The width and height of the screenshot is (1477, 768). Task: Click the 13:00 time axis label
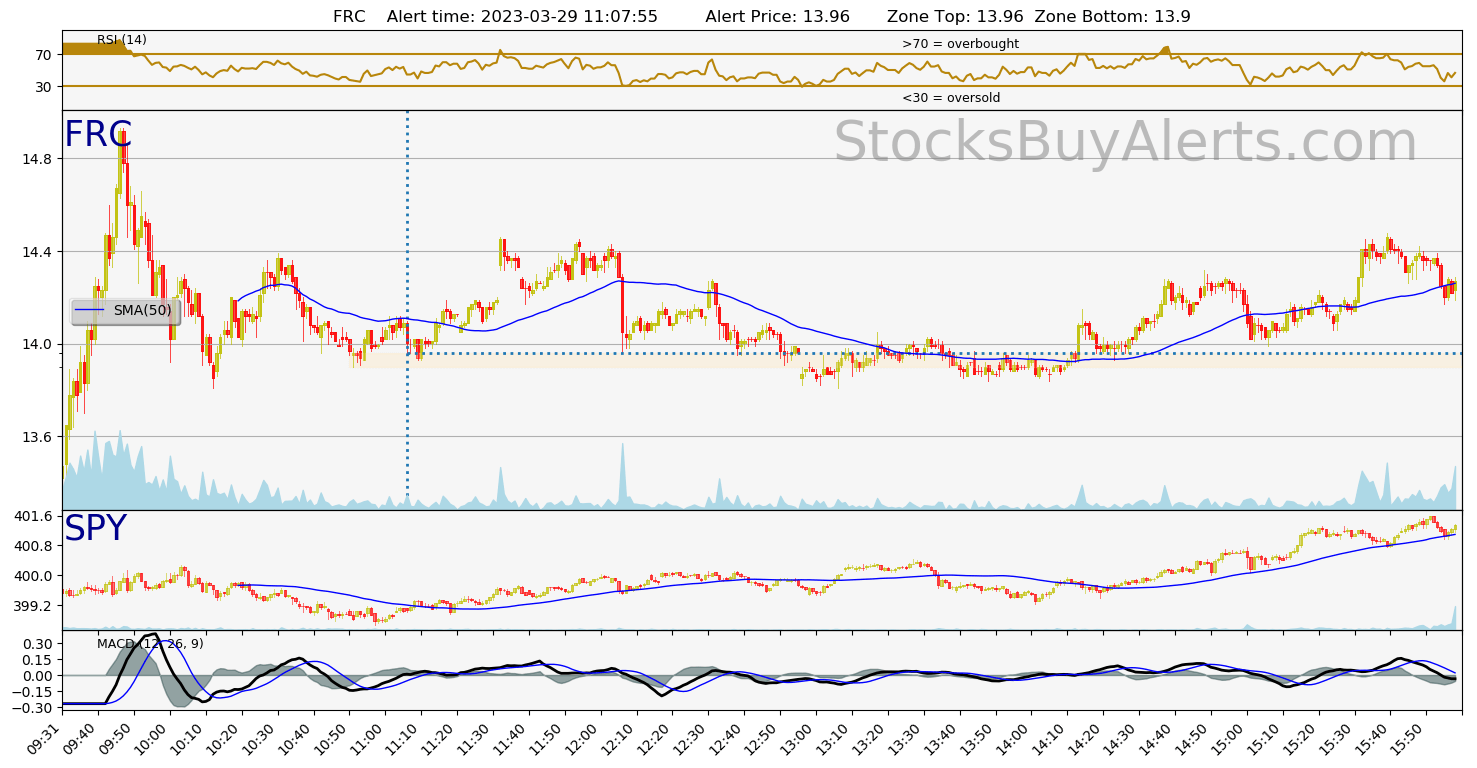click(797, 738)
